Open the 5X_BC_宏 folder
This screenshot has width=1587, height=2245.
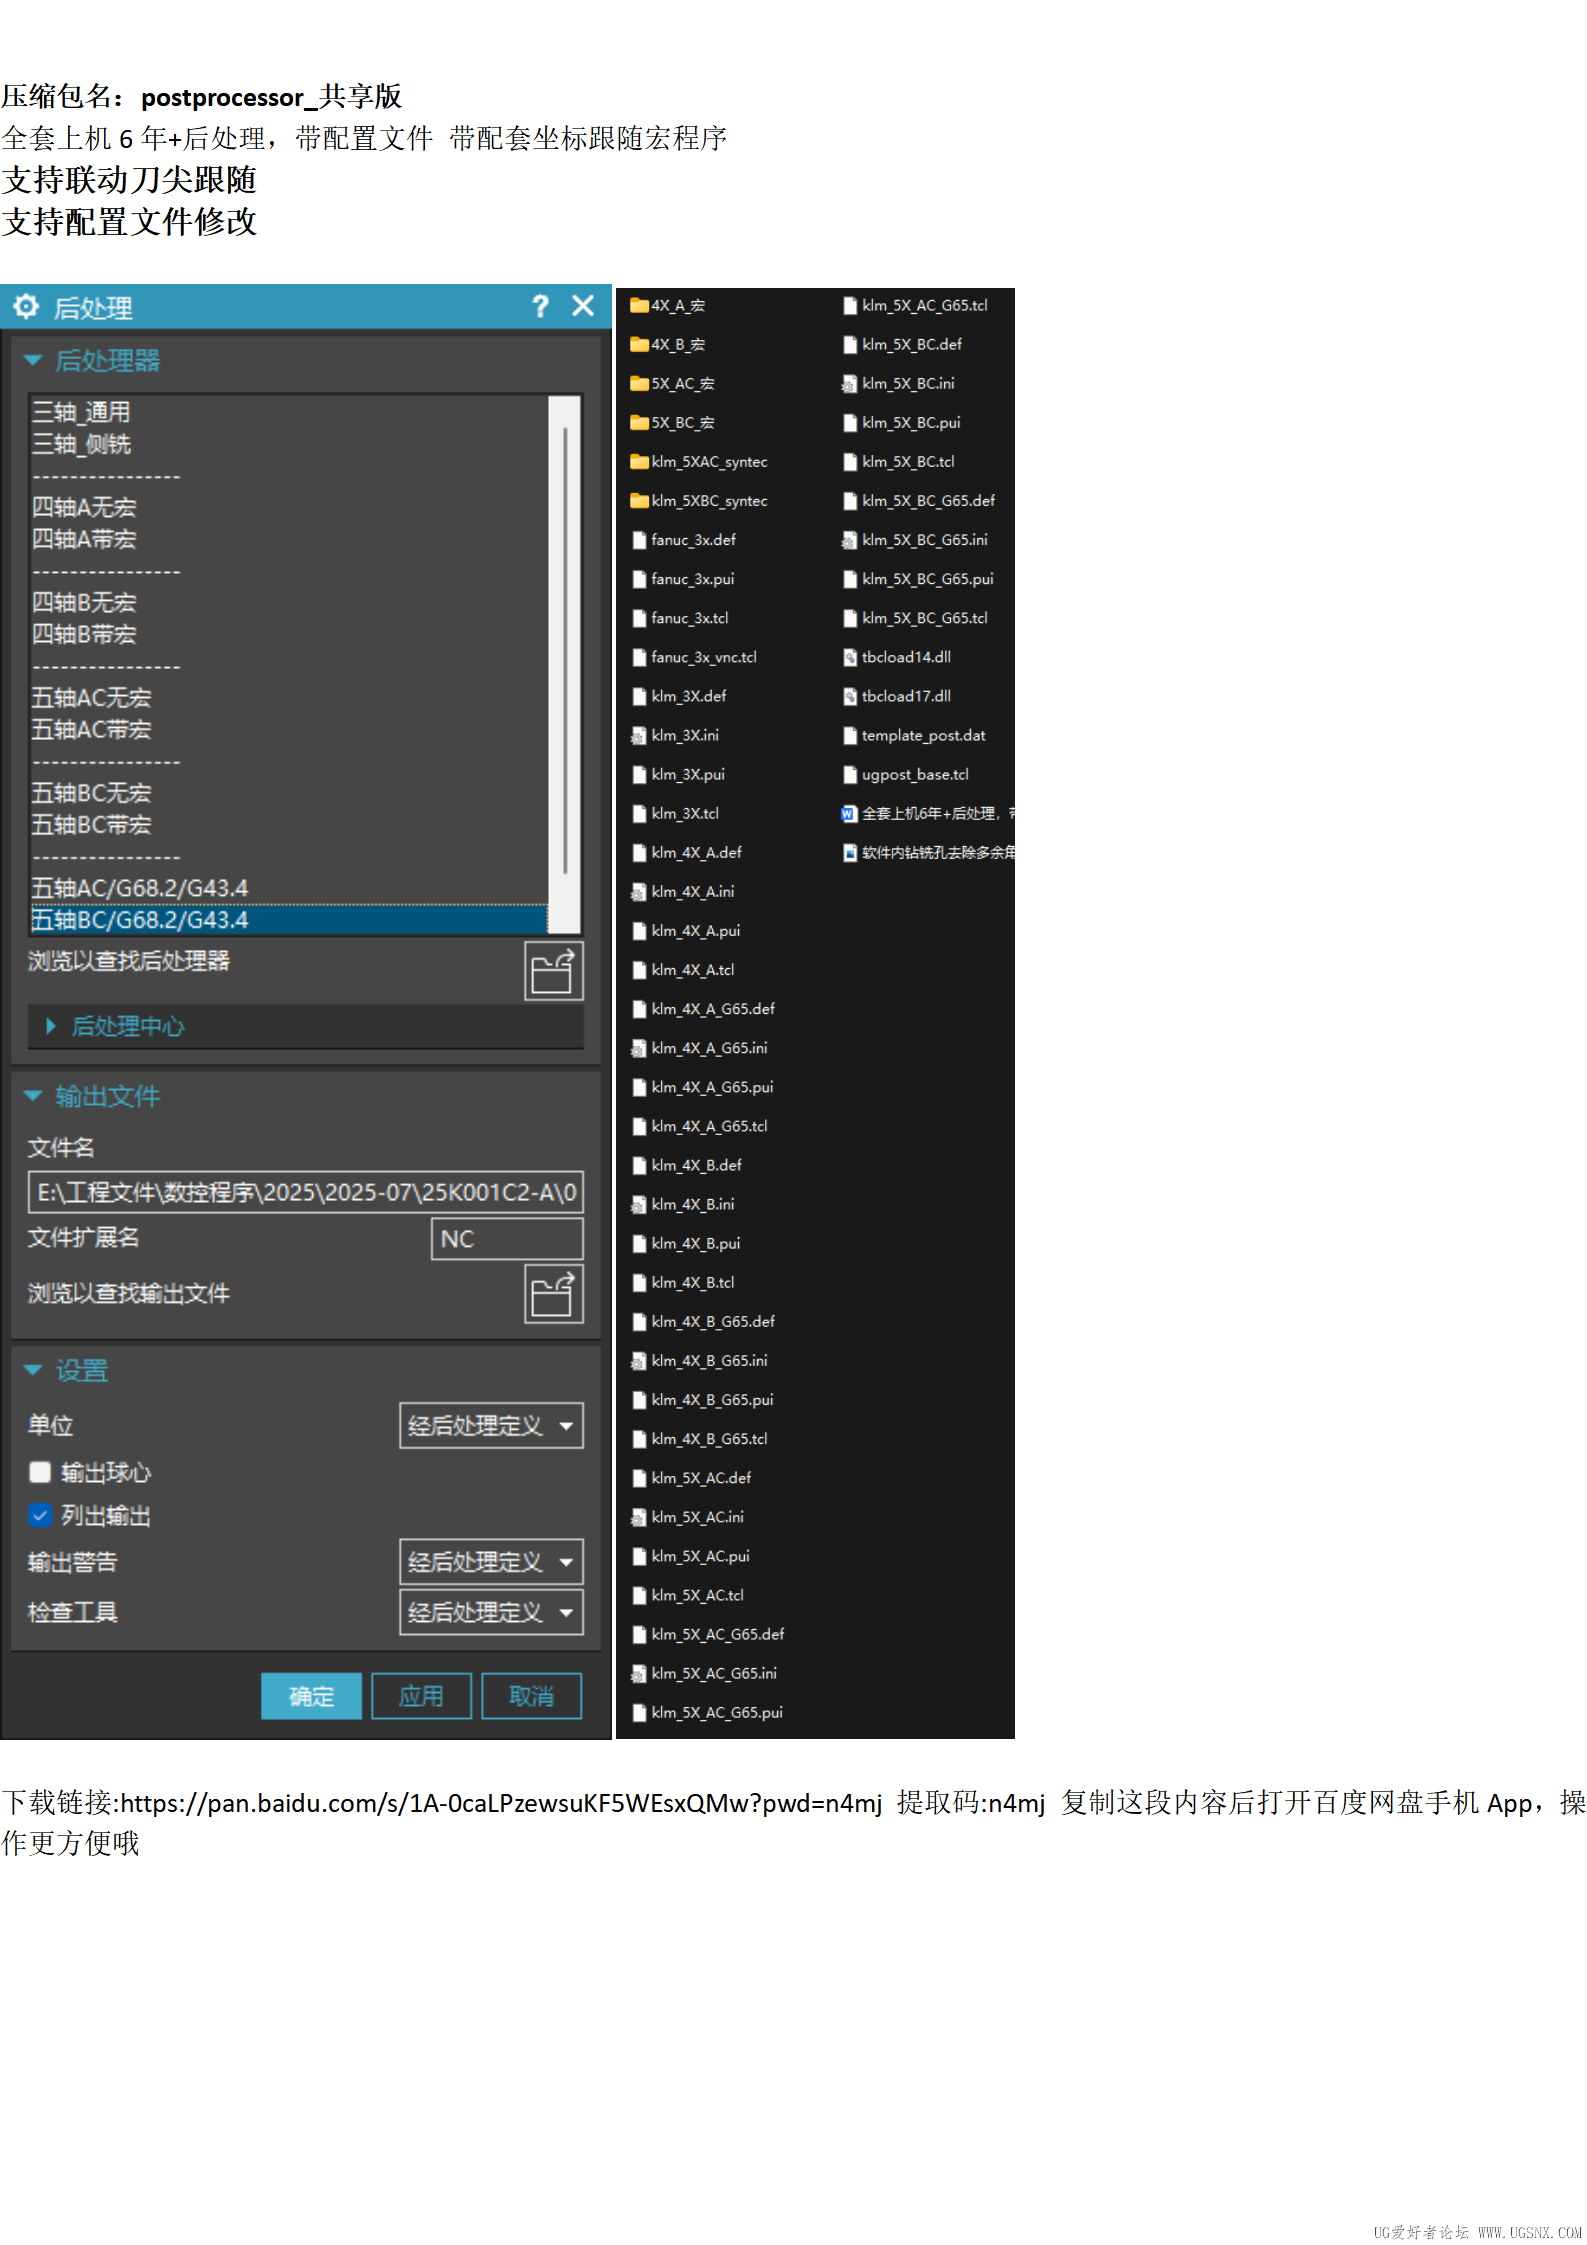[x=672, y=423]
